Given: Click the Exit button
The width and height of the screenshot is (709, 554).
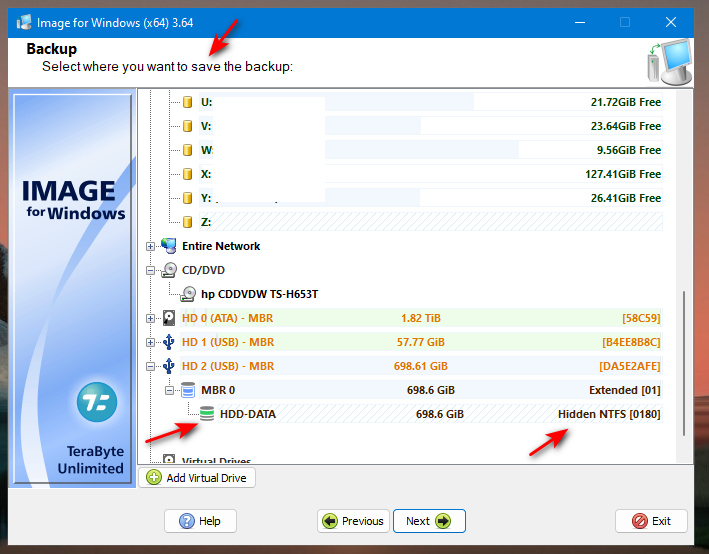Looking at the screenshot, I should 651,521.
